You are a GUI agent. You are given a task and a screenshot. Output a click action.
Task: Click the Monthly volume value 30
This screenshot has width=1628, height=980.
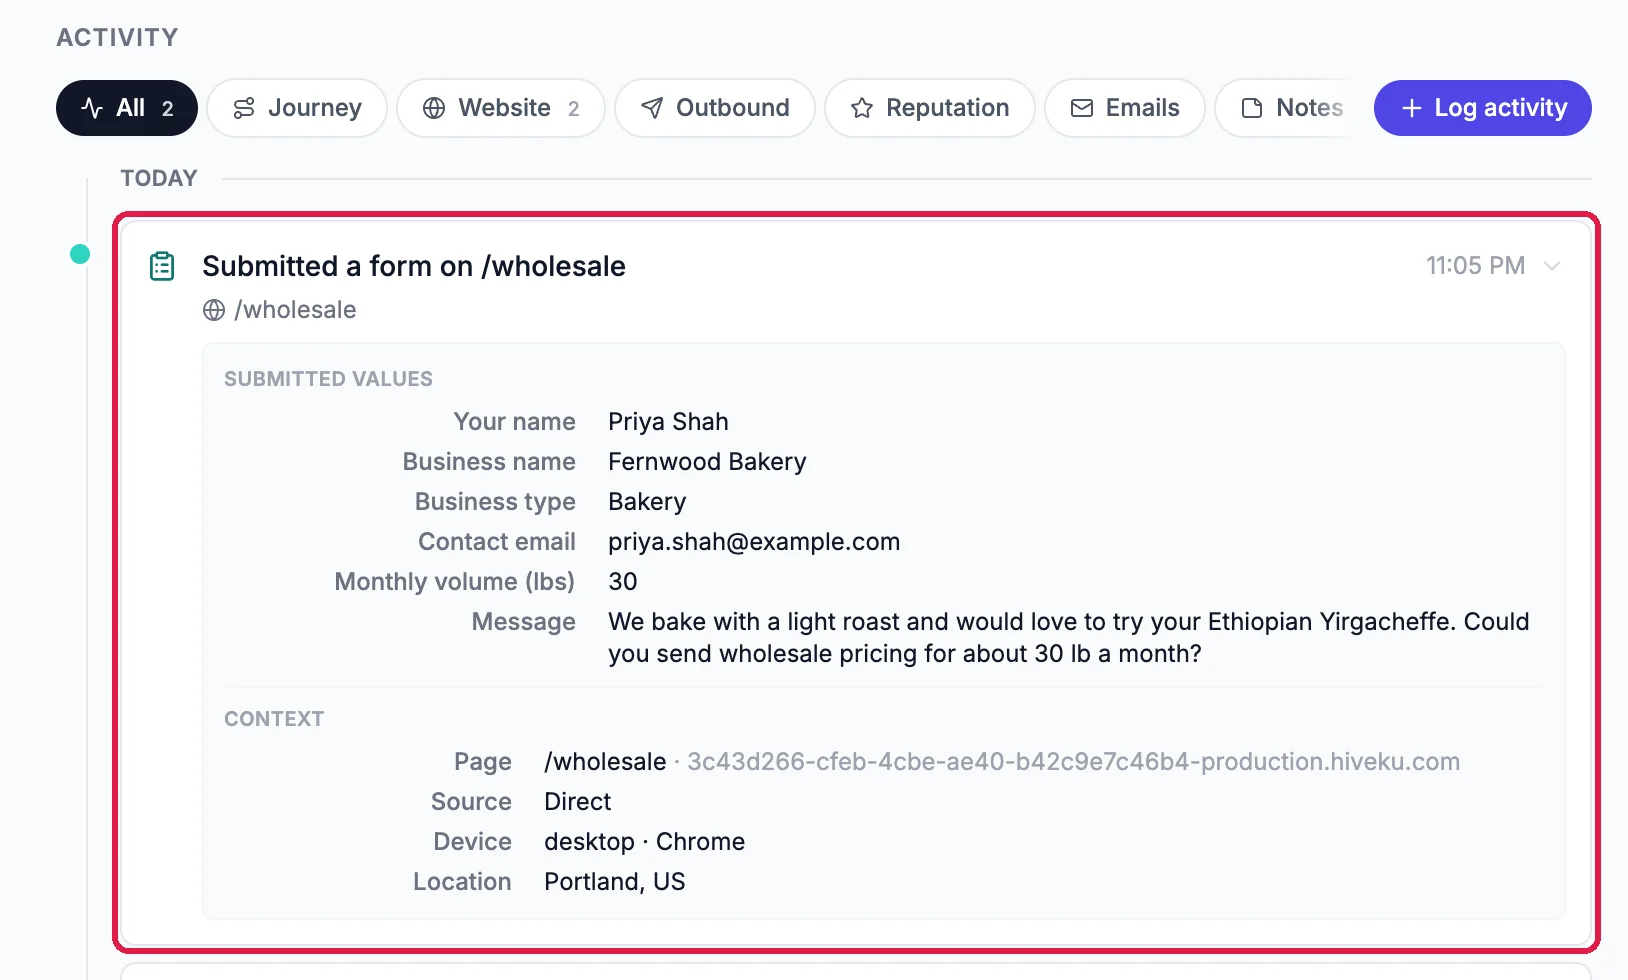[622, 582]
